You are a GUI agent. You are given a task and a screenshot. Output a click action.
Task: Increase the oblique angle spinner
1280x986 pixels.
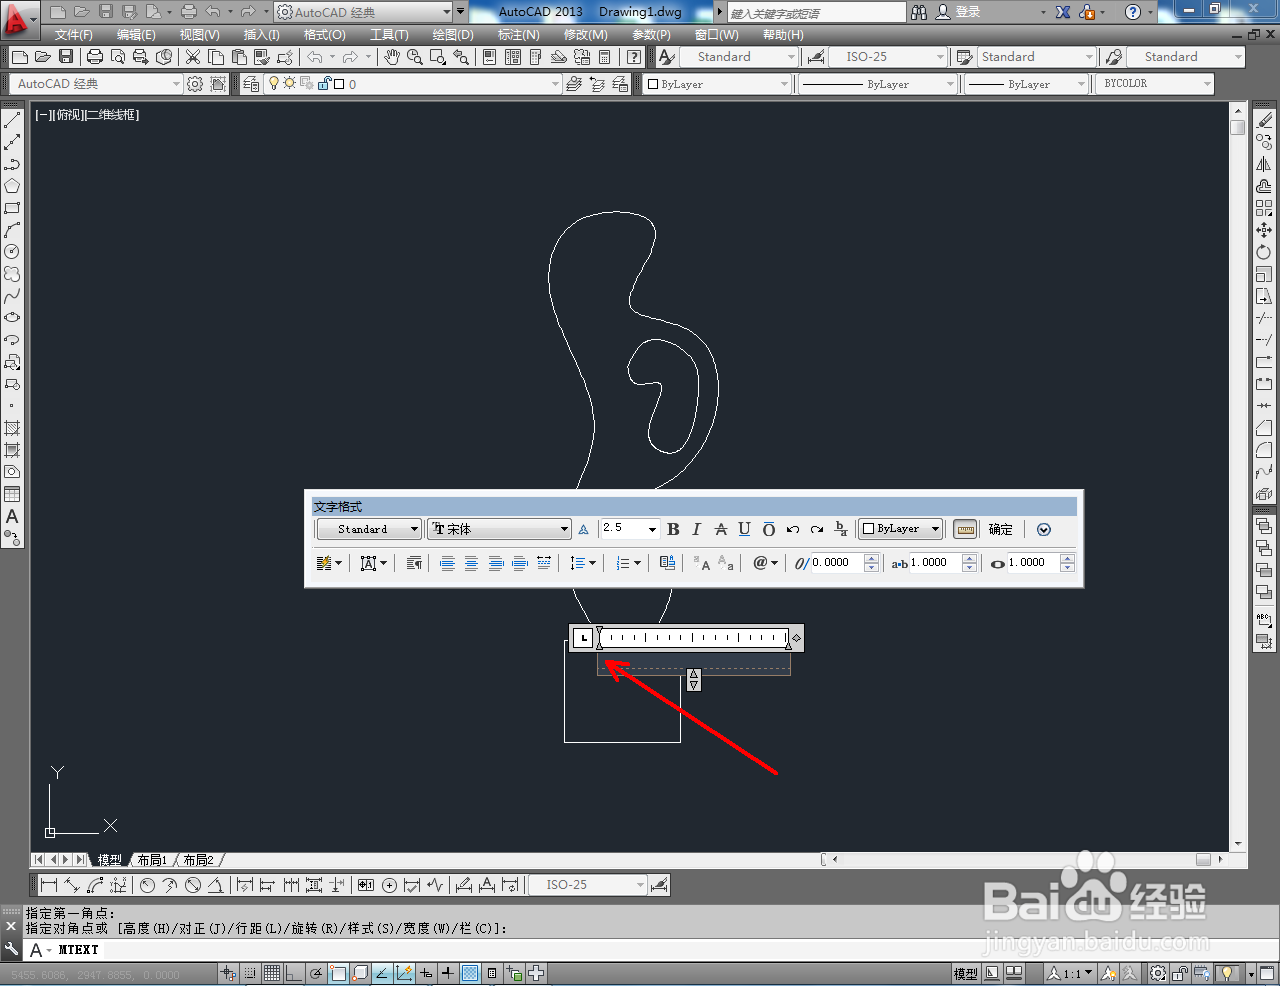point(871,558)
